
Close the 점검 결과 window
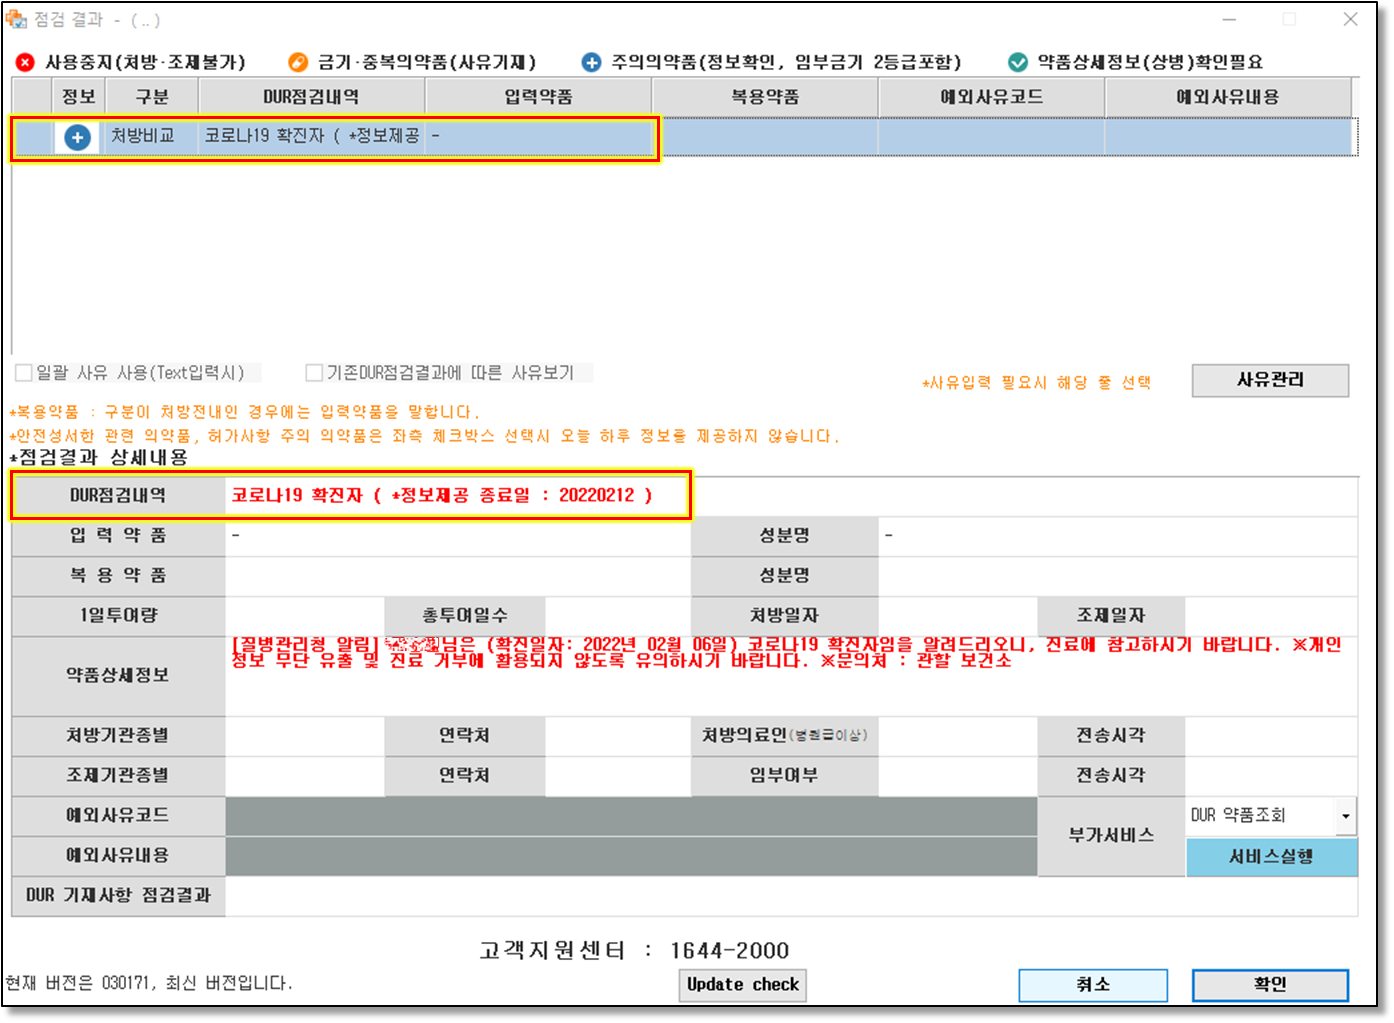[x=1350, y=20]
